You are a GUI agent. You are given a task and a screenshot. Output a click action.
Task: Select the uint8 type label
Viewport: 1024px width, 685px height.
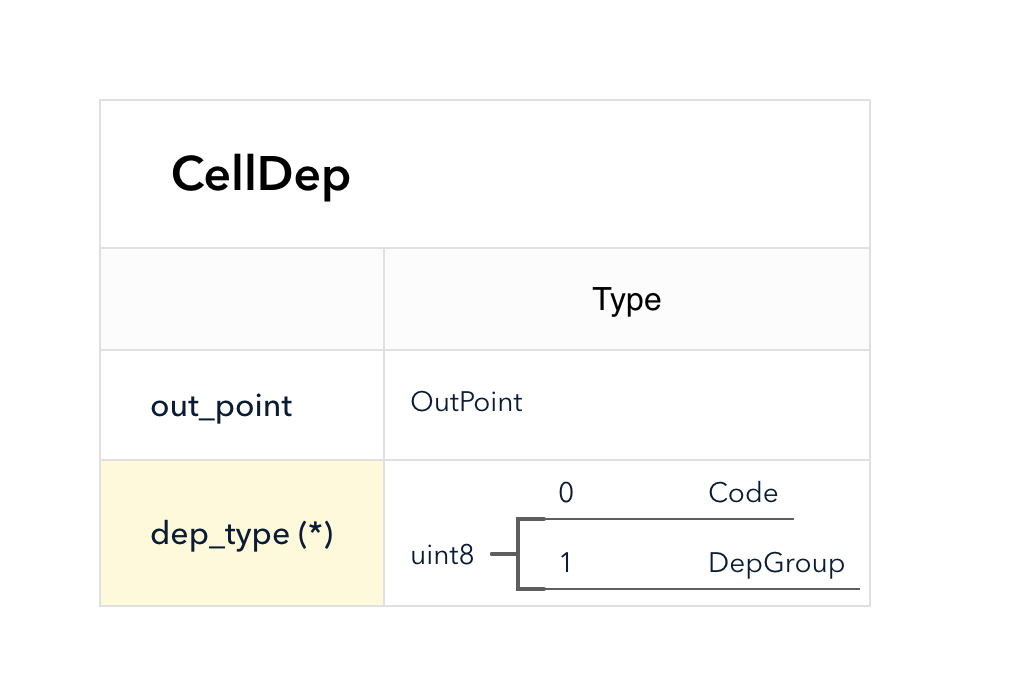(442, 556)
